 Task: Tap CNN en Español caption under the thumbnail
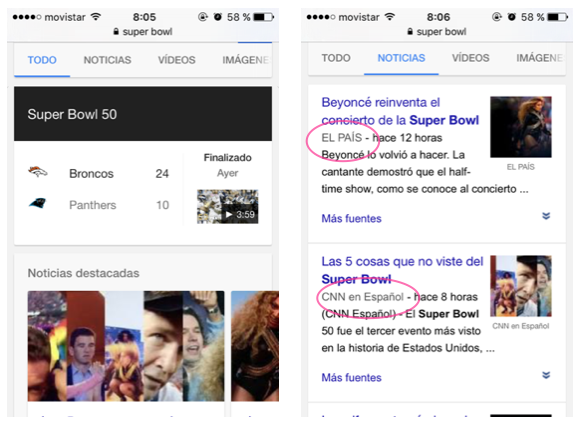click(521, 326)
